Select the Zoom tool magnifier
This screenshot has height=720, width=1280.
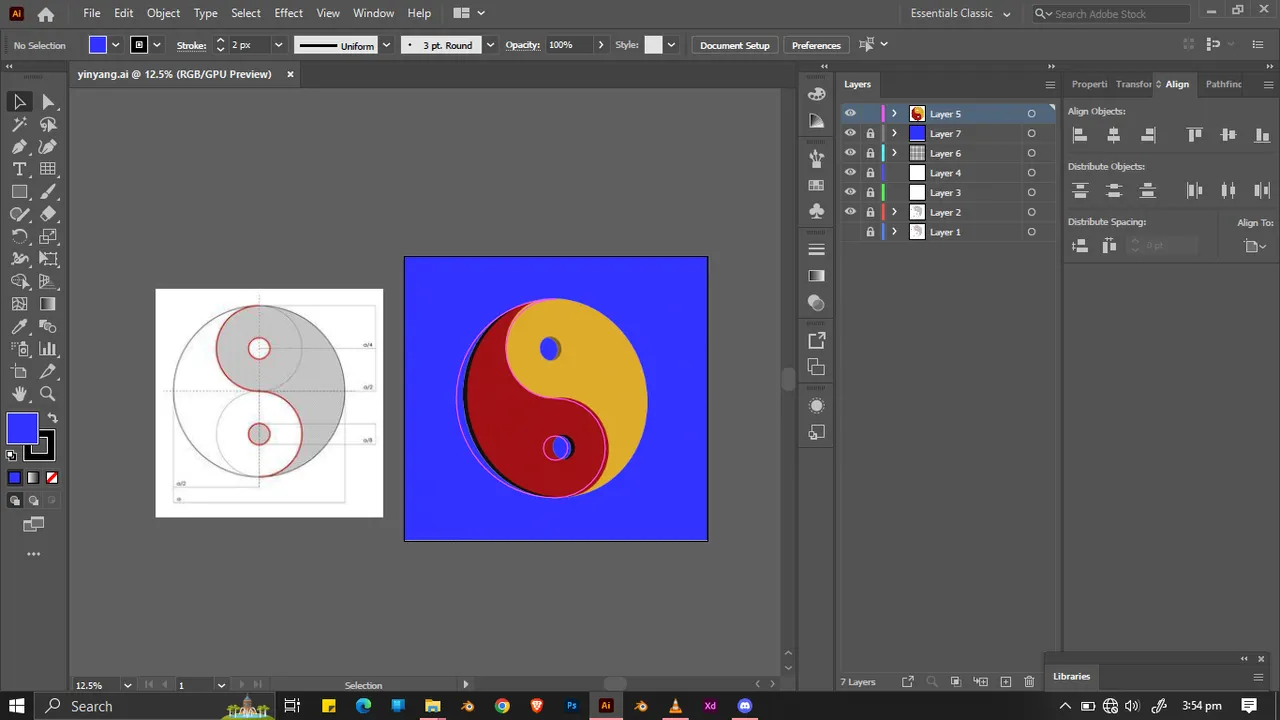click(x=48, y=394)
